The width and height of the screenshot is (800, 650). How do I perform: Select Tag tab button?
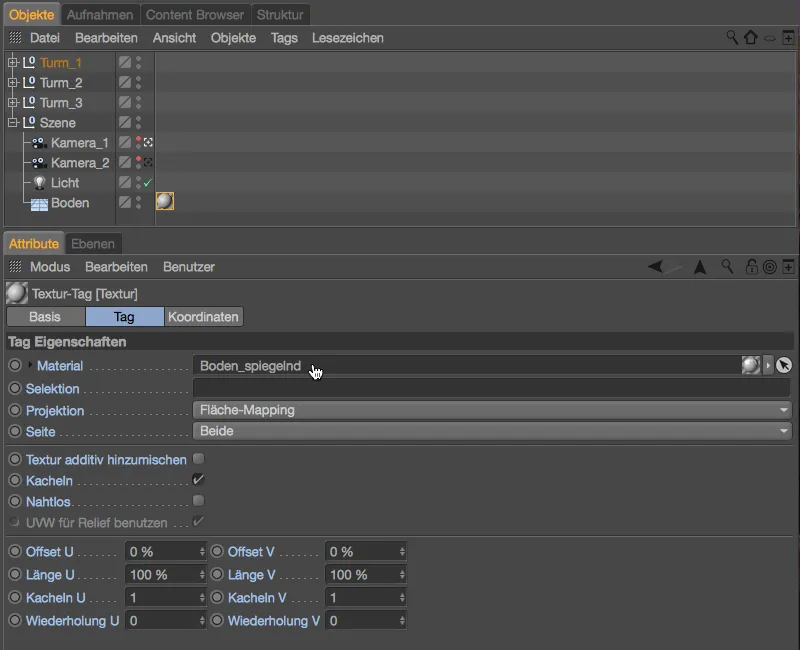pos(124,316)
